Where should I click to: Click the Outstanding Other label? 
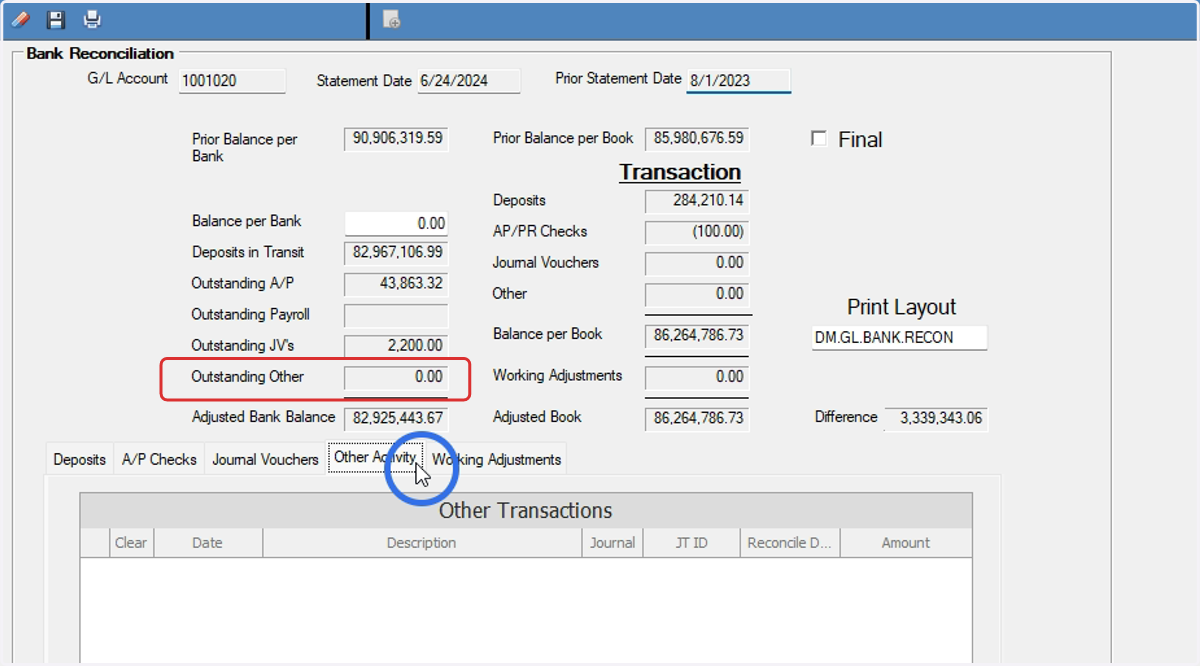248,377
